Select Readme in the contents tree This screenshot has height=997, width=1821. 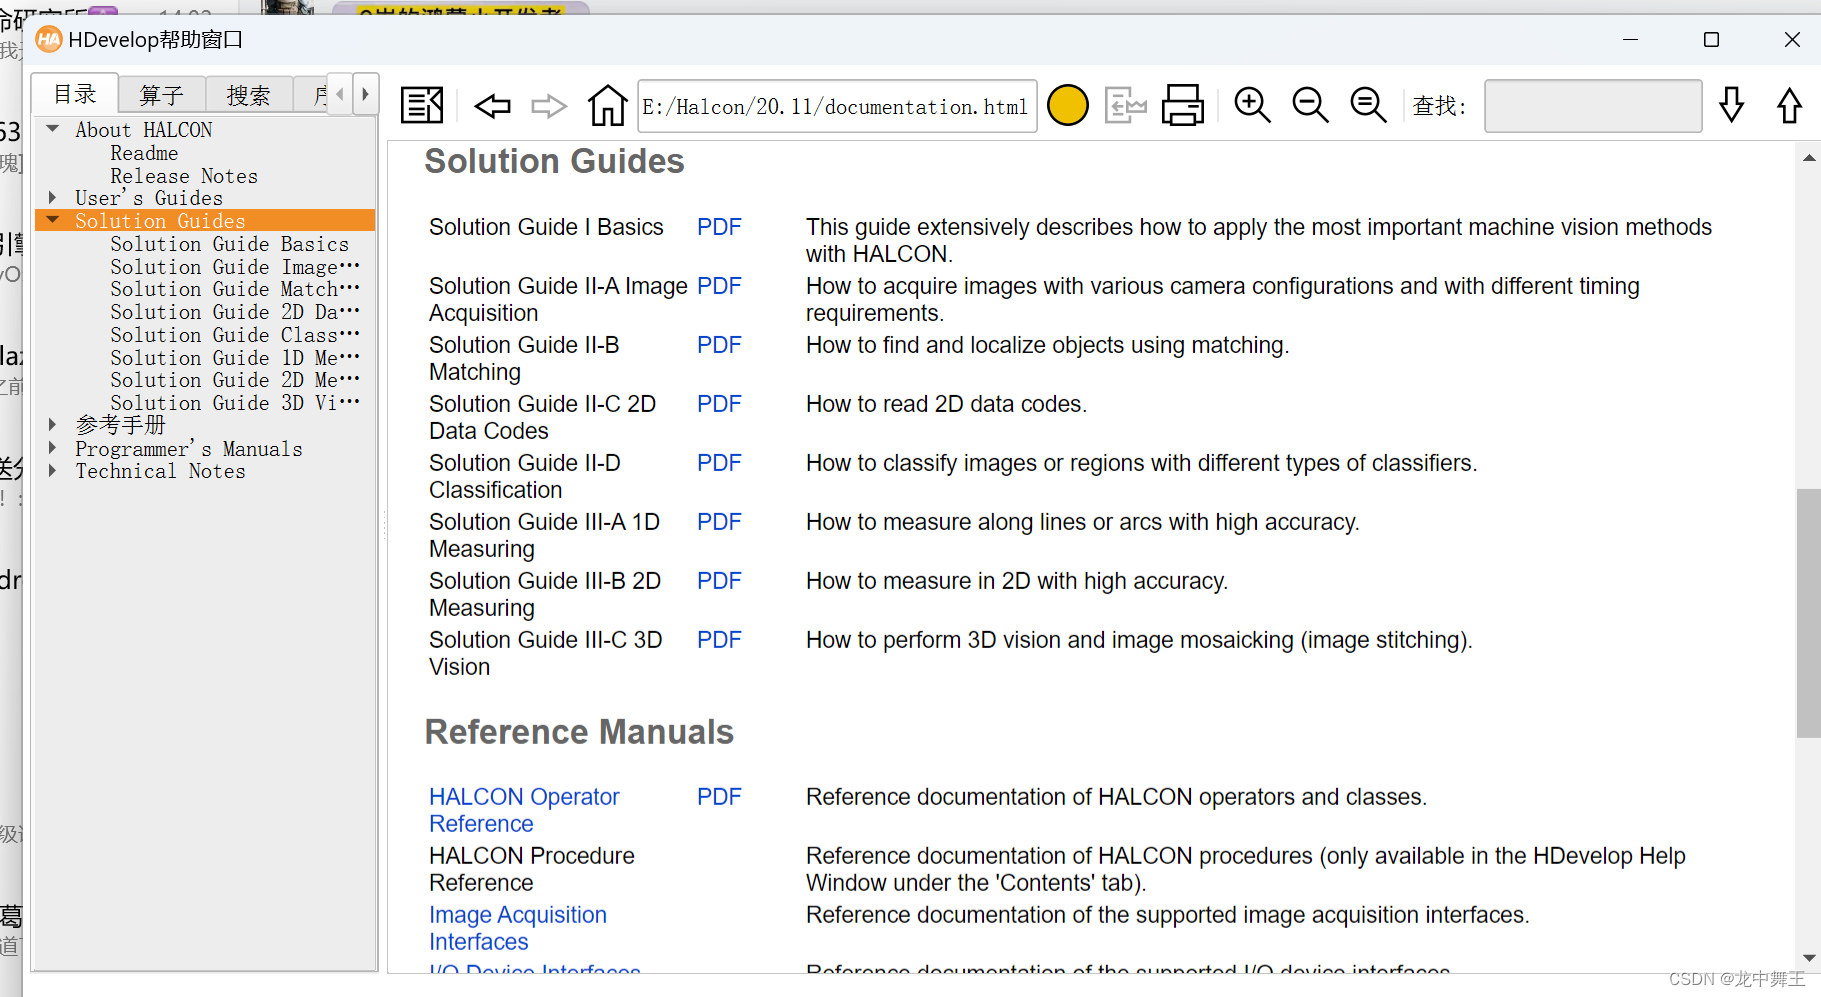point(144,153)
